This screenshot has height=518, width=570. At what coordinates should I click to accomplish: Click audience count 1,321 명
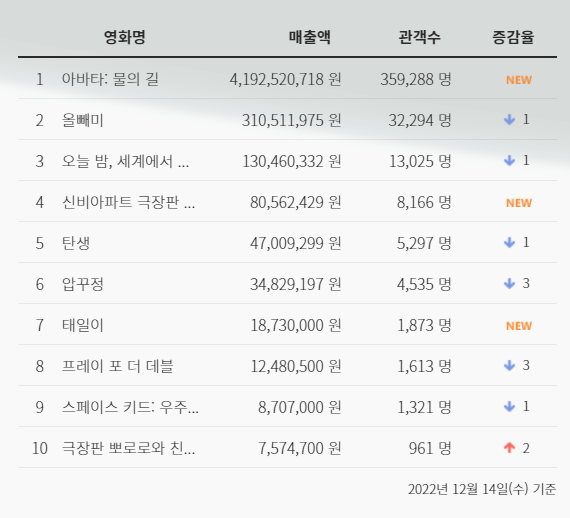[x=424, y=407]
